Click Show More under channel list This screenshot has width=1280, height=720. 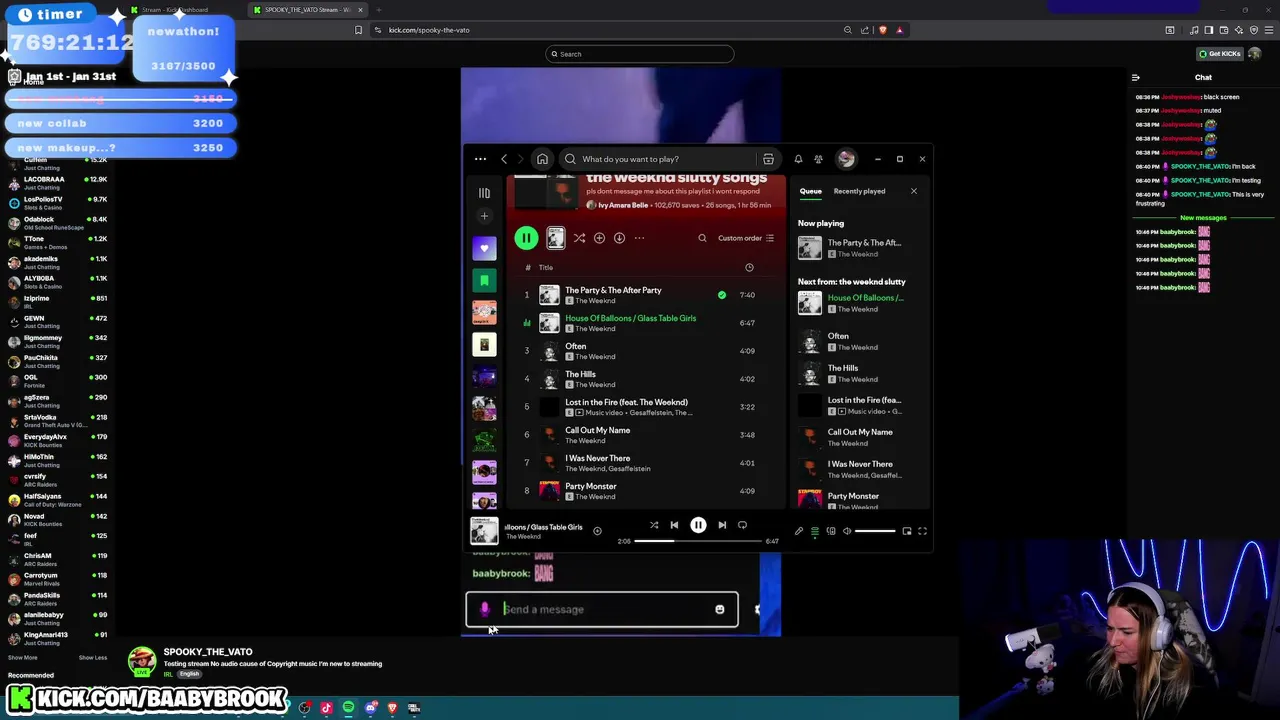click(x=22, y=658)
